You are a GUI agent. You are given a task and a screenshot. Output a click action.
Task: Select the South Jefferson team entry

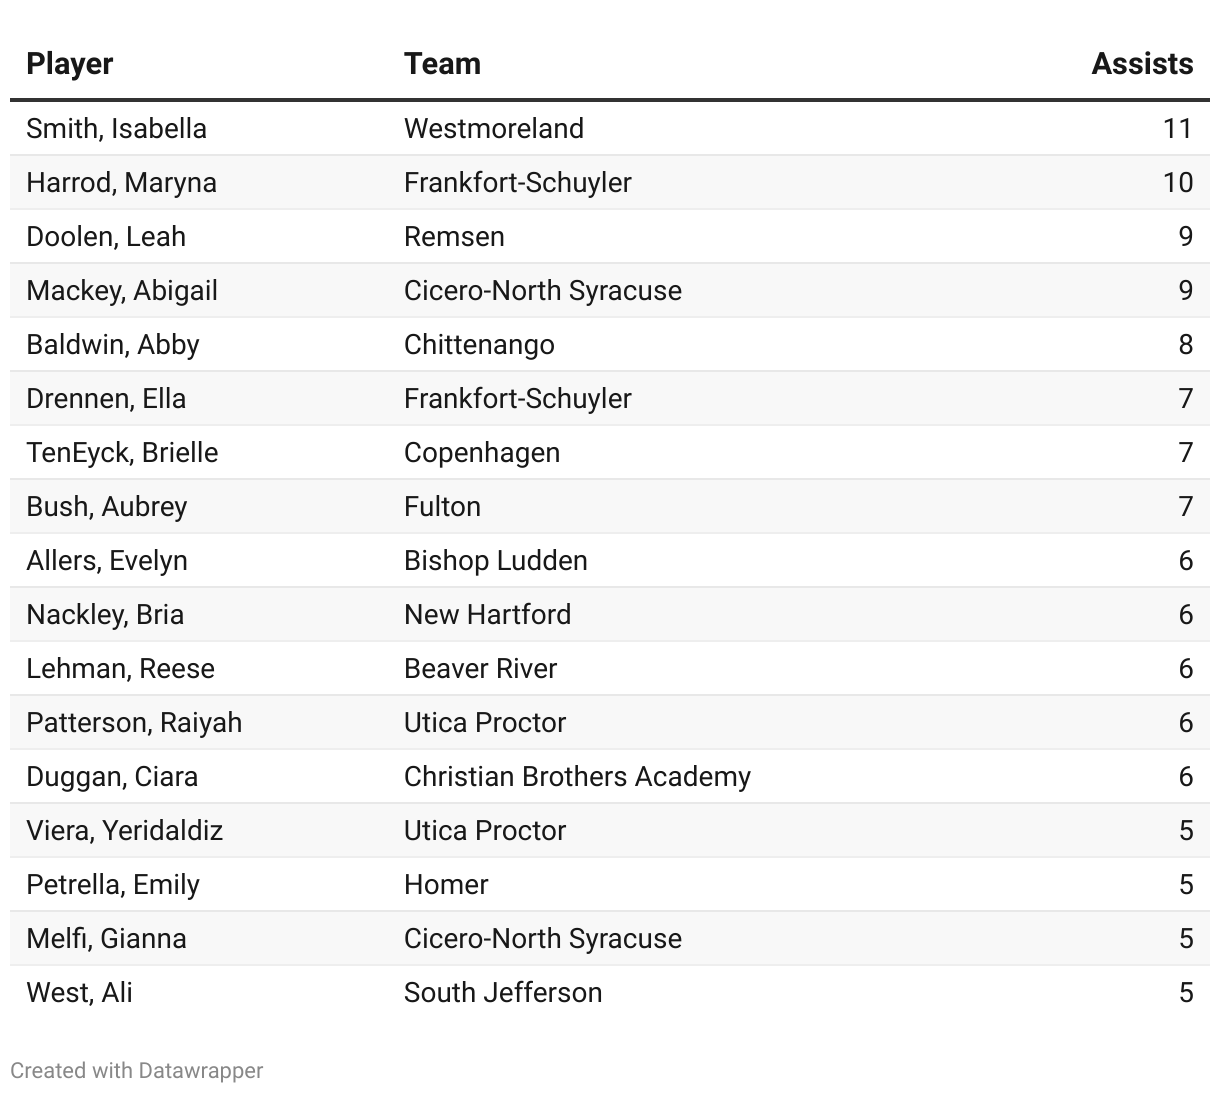coord(503,993)
